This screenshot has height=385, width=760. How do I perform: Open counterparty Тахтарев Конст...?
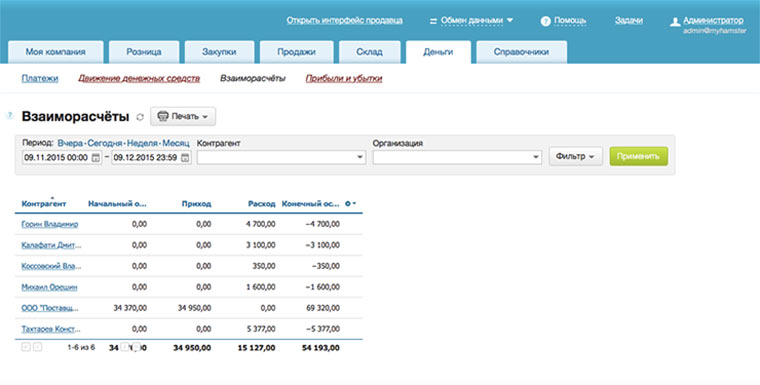coord(51,329)
